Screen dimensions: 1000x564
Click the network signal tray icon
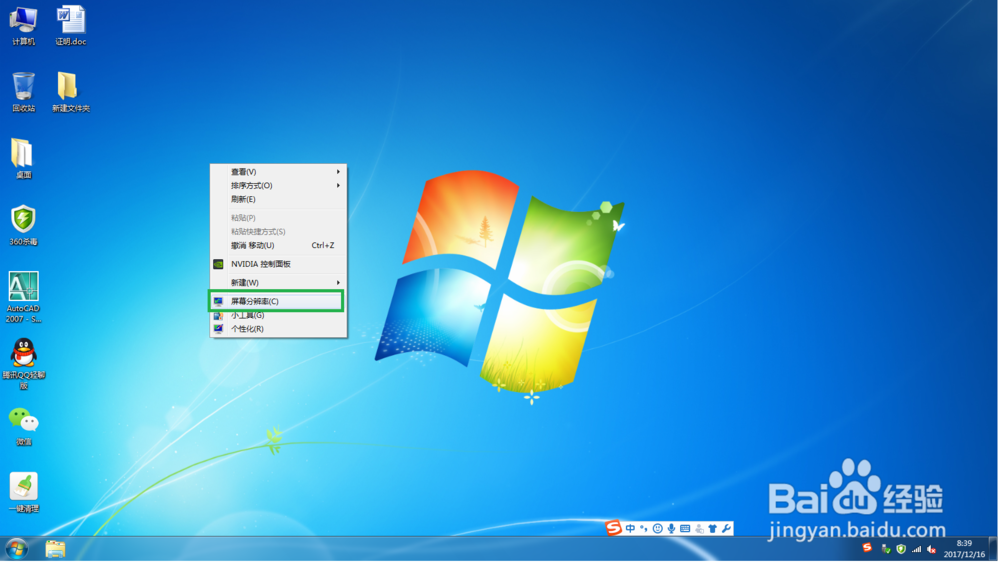click(x=916, y=549)
